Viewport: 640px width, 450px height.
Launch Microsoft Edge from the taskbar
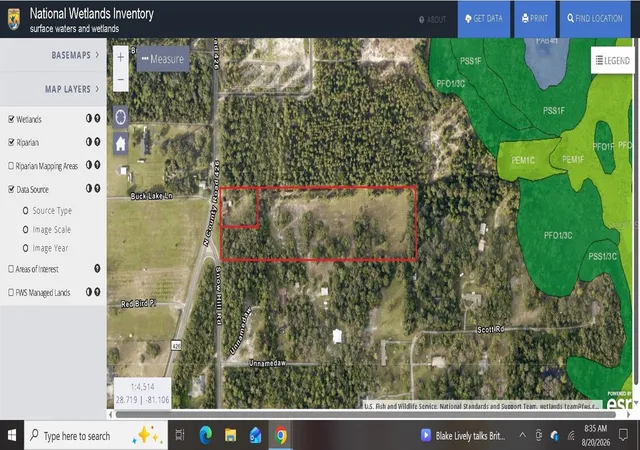pos(206,435)
